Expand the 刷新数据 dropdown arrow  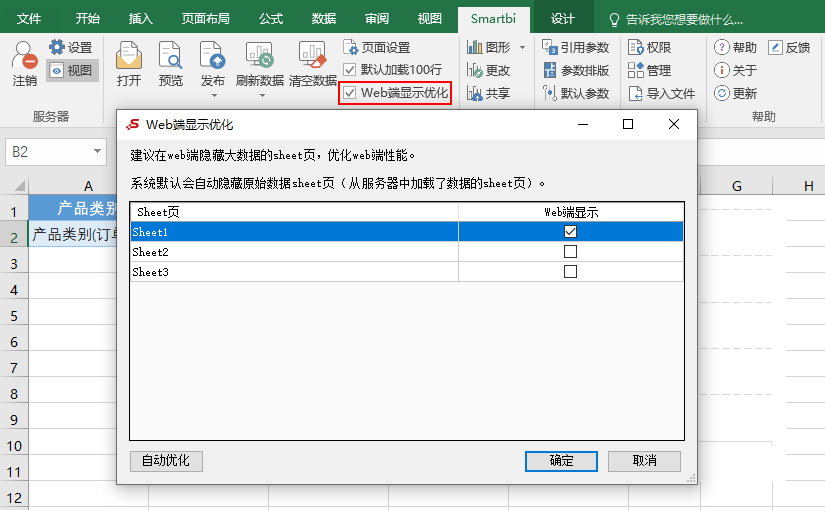tap(262, 96)
